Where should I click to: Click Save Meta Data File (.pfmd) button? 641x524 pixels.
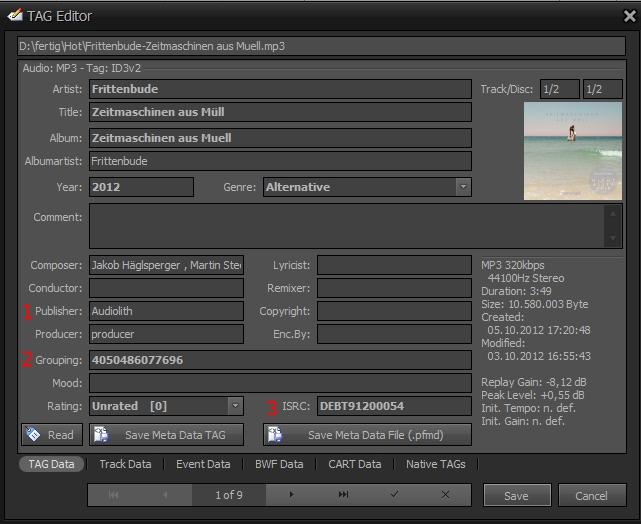pyautogui.click(x=367, y=434)
